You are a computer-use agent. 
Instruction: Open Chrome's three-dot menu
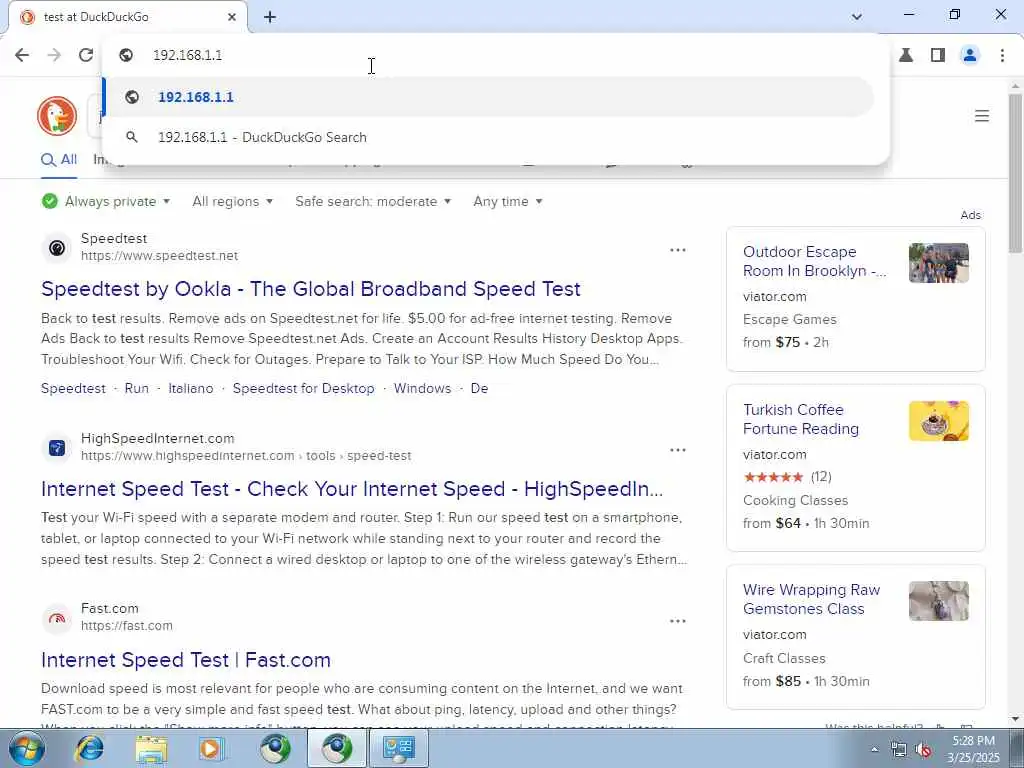(x=1002, y=55)
